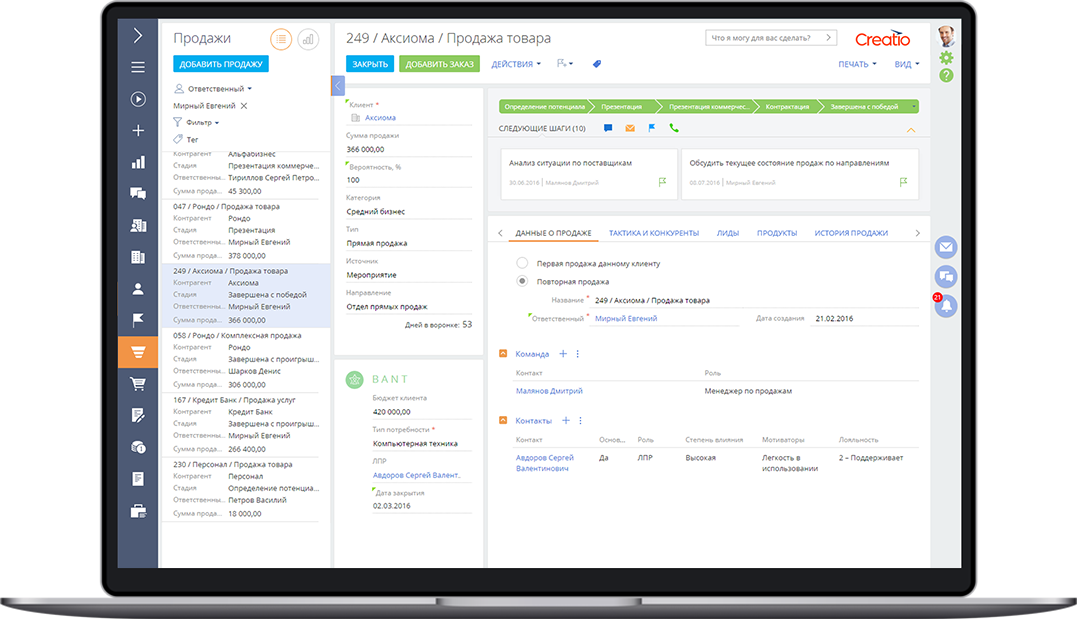Add a team member with Команда plus
This screenshot has height=619, width=1077.
tap(563, 354)
